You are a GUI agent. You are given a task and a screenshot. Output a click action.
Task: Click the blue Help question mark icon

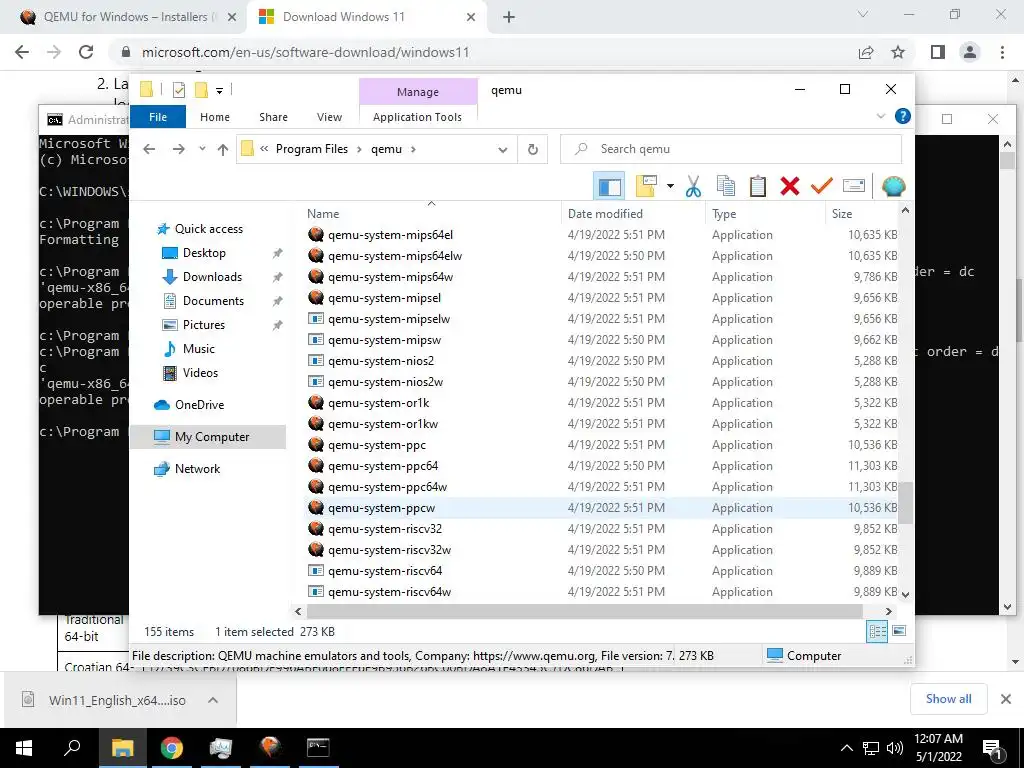click(903, 116)
